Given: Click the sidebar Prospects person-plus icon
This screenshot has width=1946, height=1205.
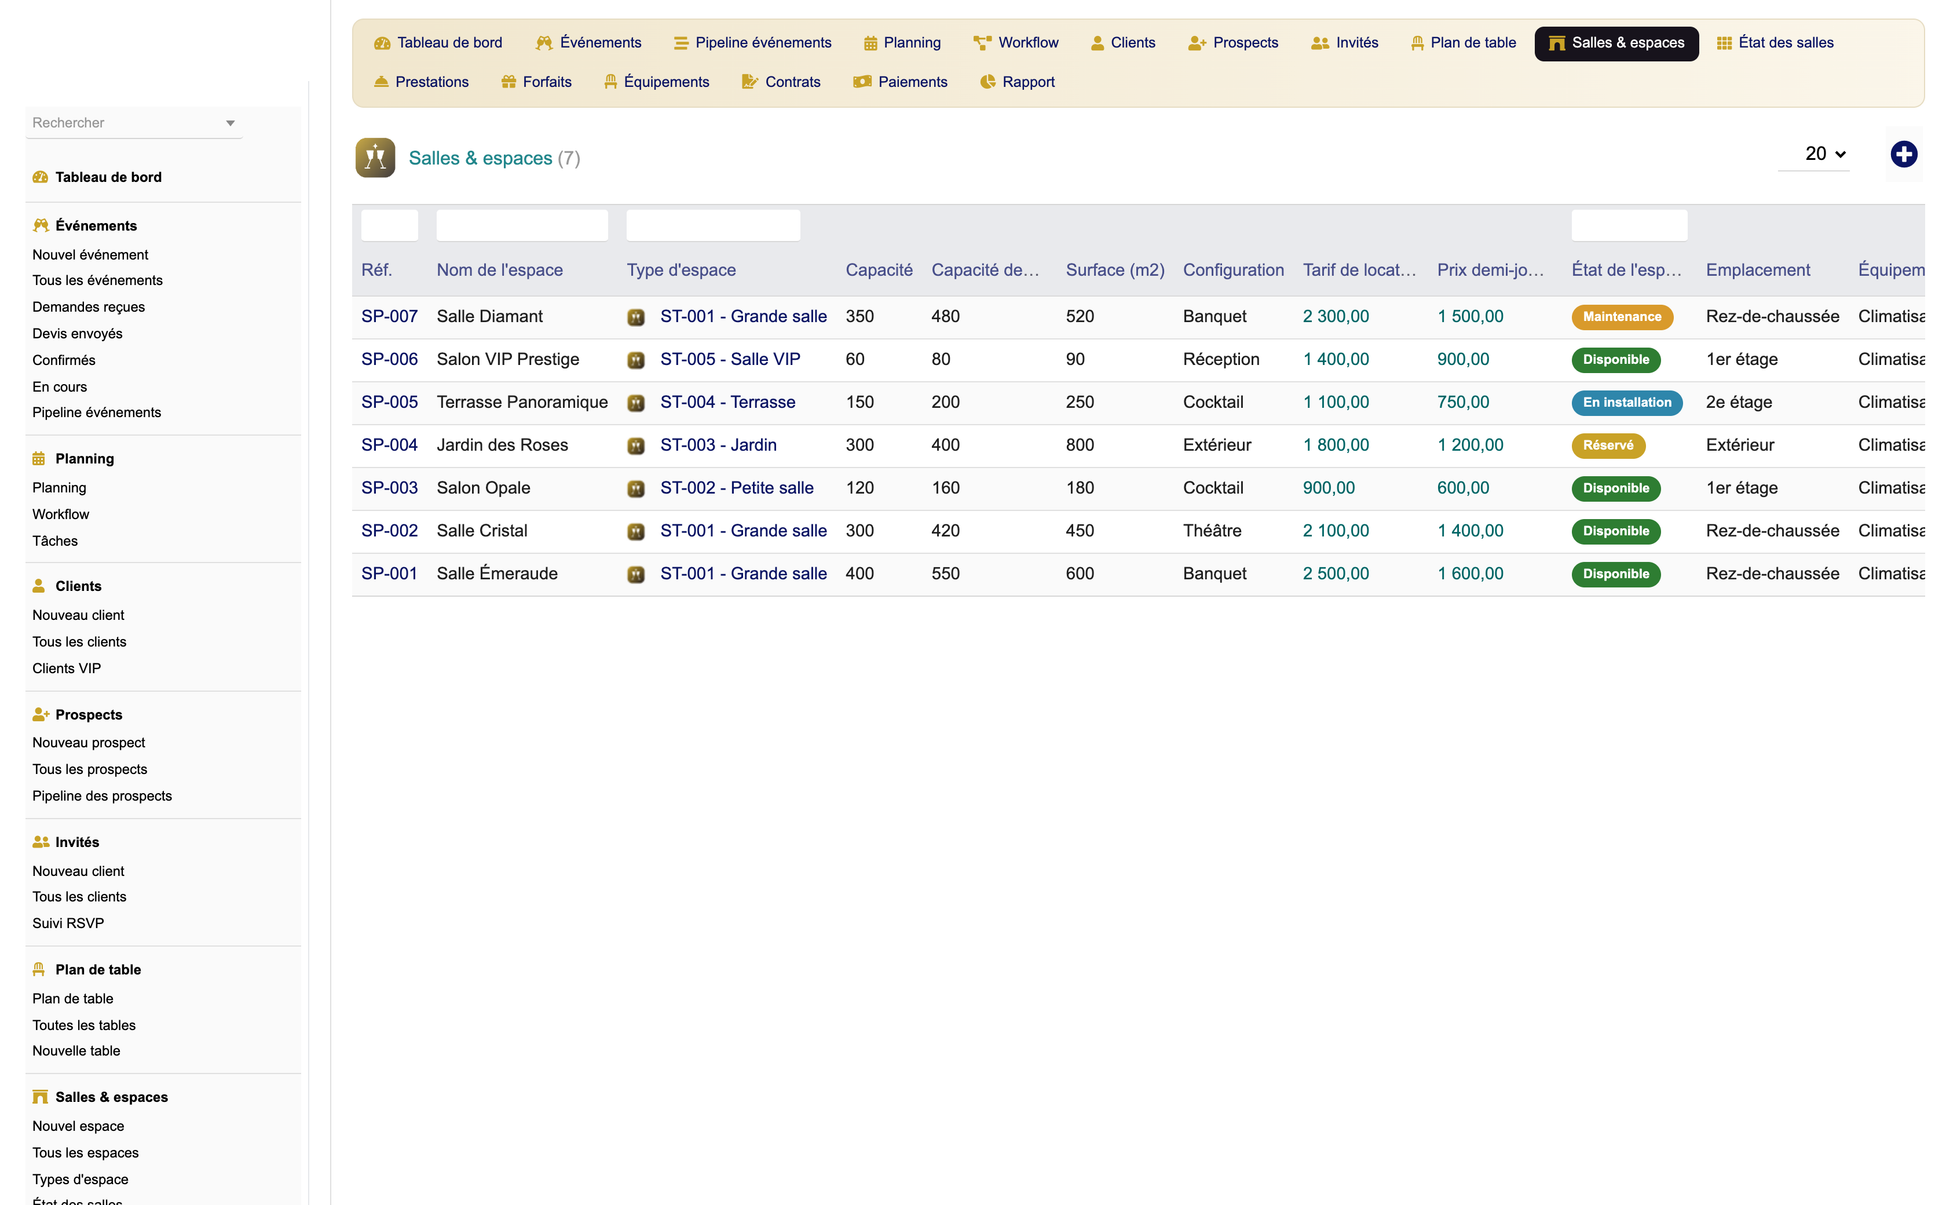Looking at the screenshot, I should [40, 715].
